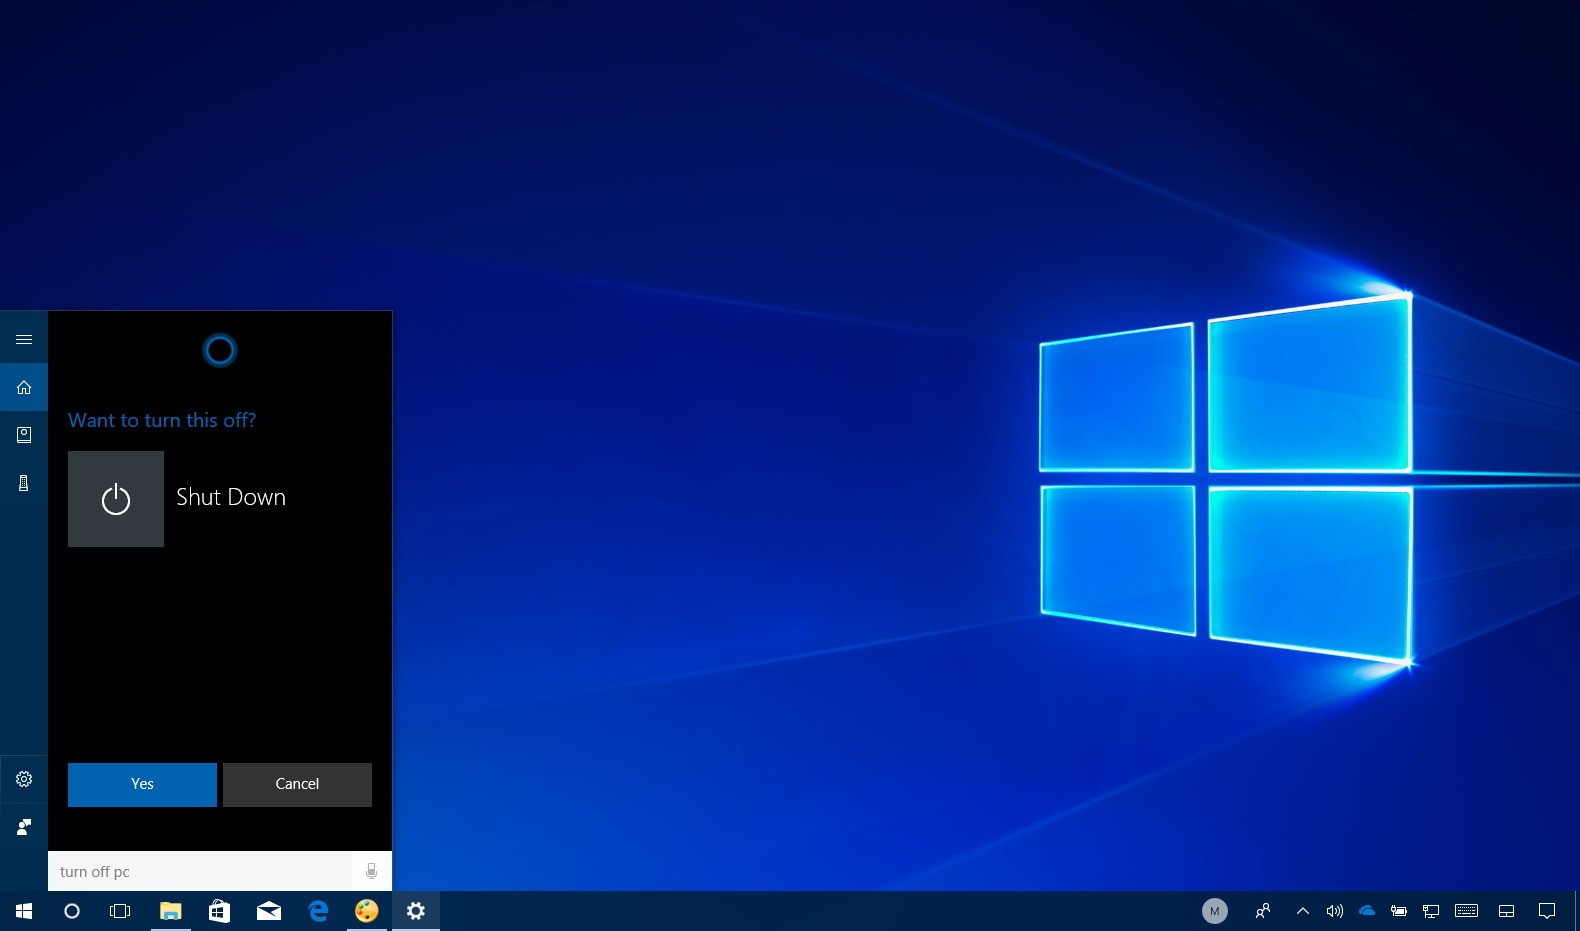Screen dimensions: 1580x931
Task: Open Cortana Devices icon in sidebar
Action: [x=24, y=483]
